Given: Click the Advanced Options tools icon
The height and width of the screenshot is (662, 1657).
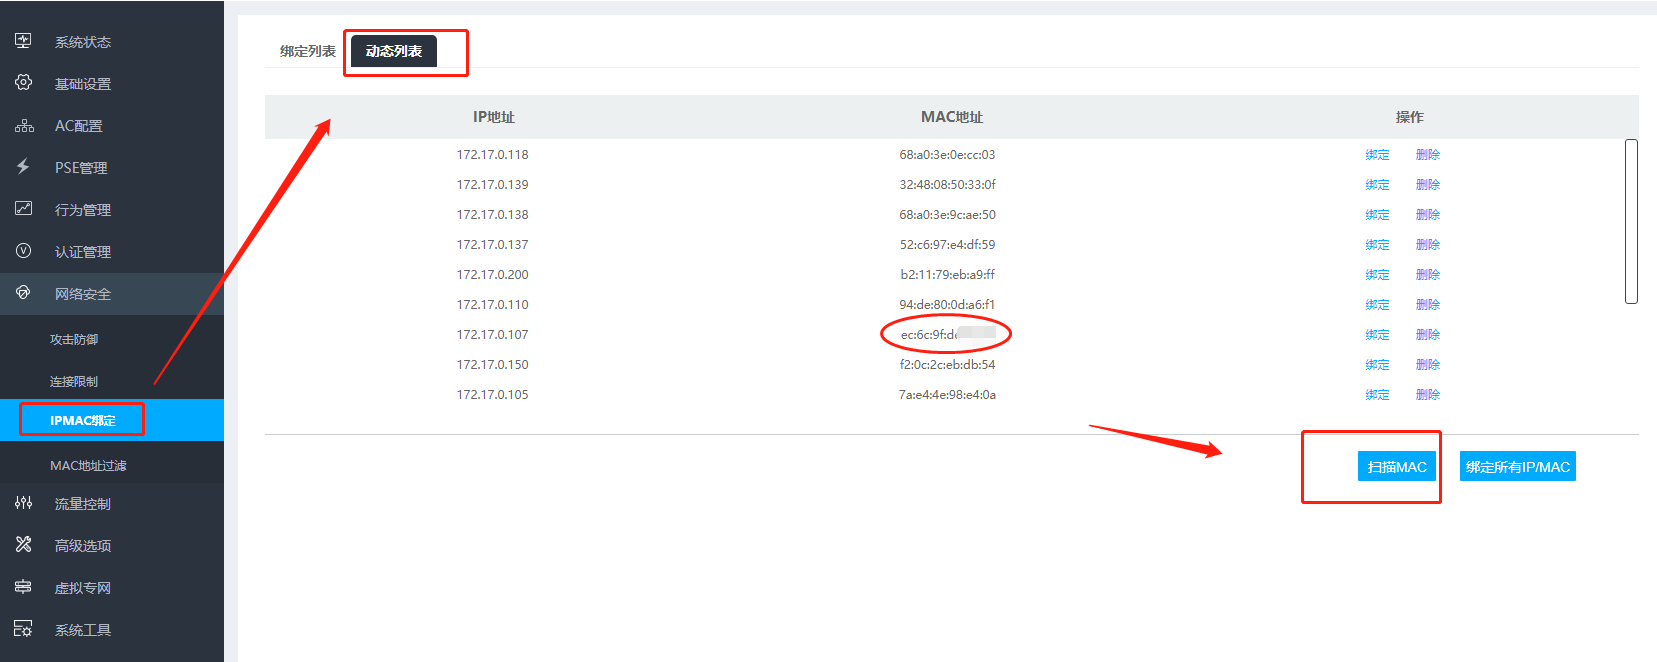Looking at the screenshot, I should pos(23,545).
